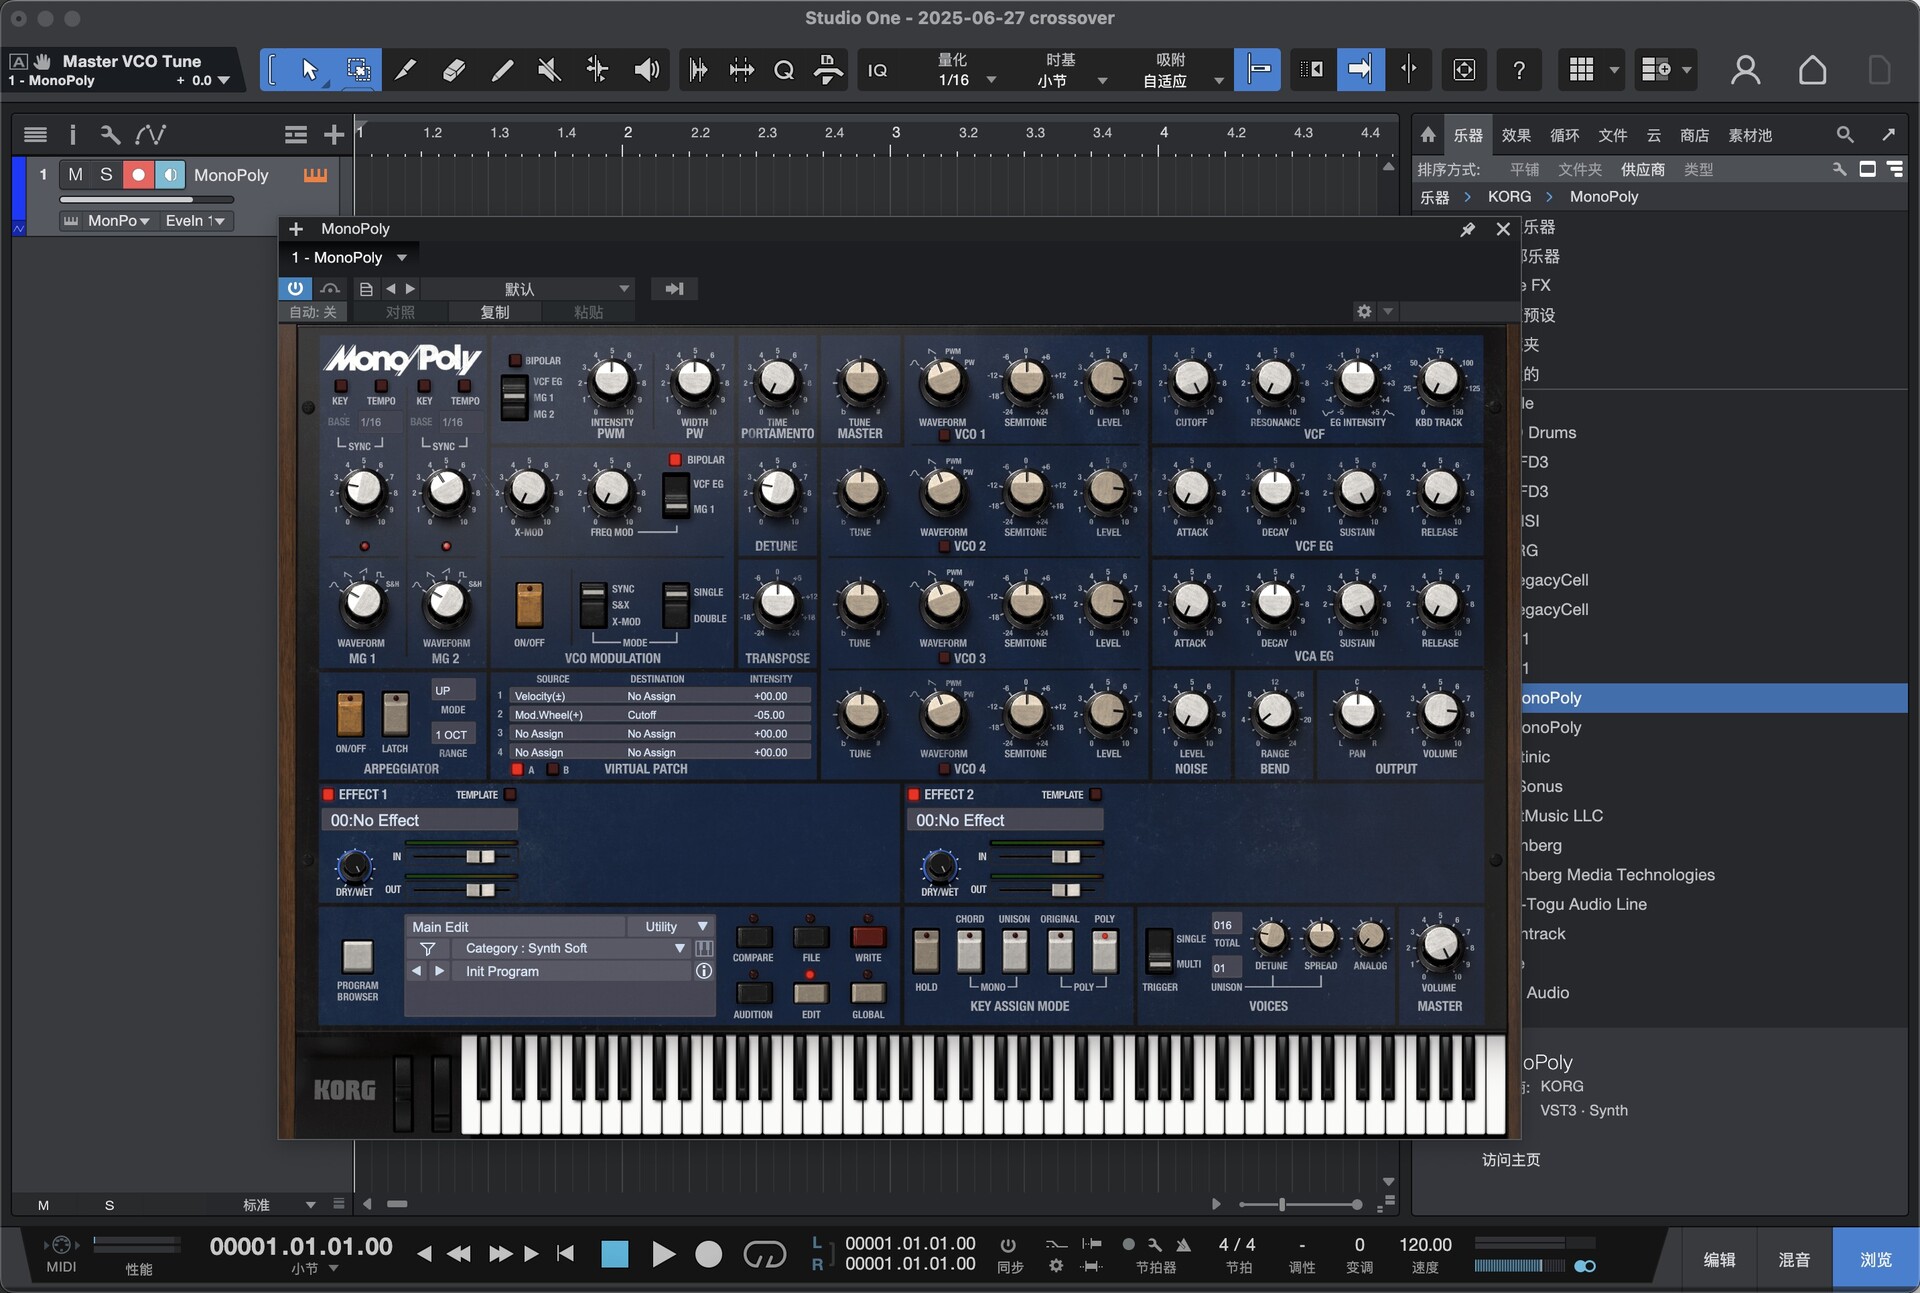Click 120.00 tempo value in transport
This screenshot has height=1293, width=1920.
(x=1425, y=1244)
